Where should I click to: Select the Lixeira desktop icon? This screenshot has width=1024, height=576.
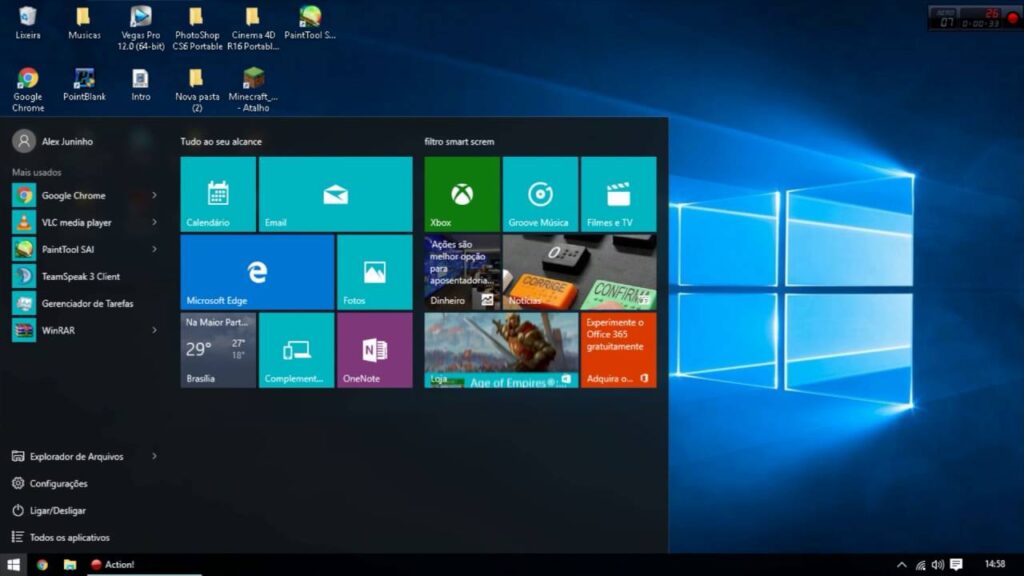pyautogui.click(x=27, y=24)
